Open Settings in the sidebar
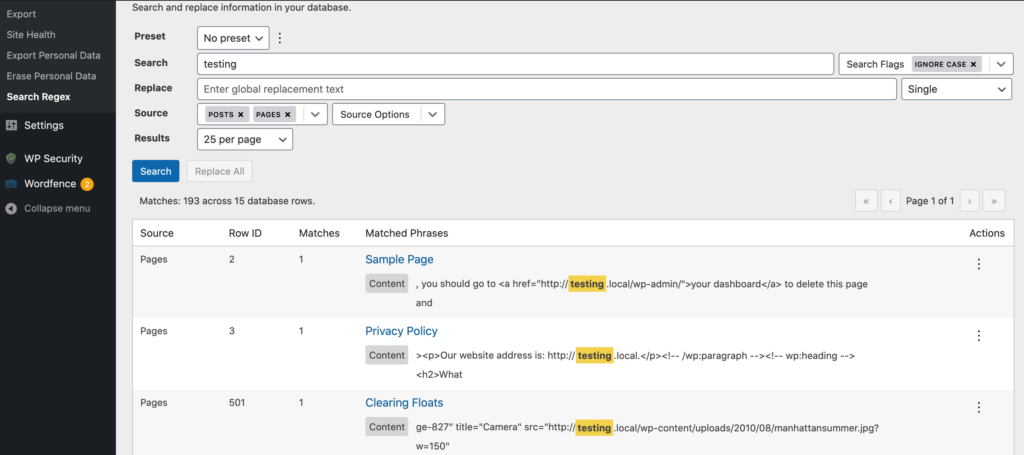Screen dimensions: 1024x455 44,125
